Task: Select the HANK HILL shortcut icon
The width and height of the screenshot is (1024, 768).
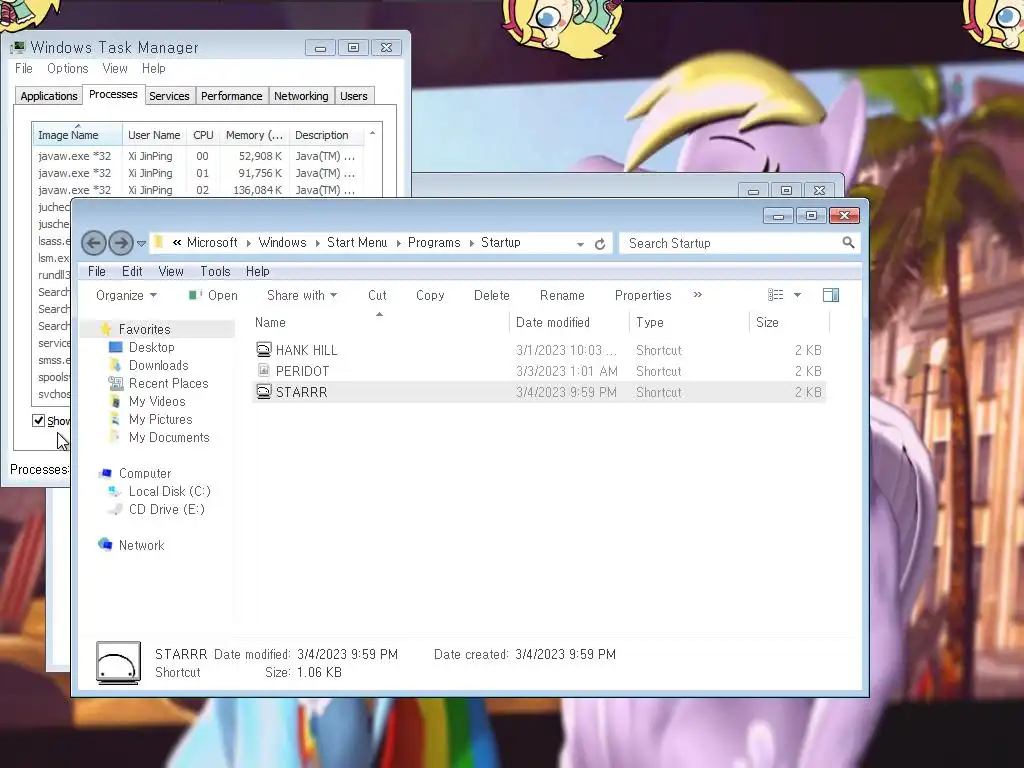Action: 263,349
